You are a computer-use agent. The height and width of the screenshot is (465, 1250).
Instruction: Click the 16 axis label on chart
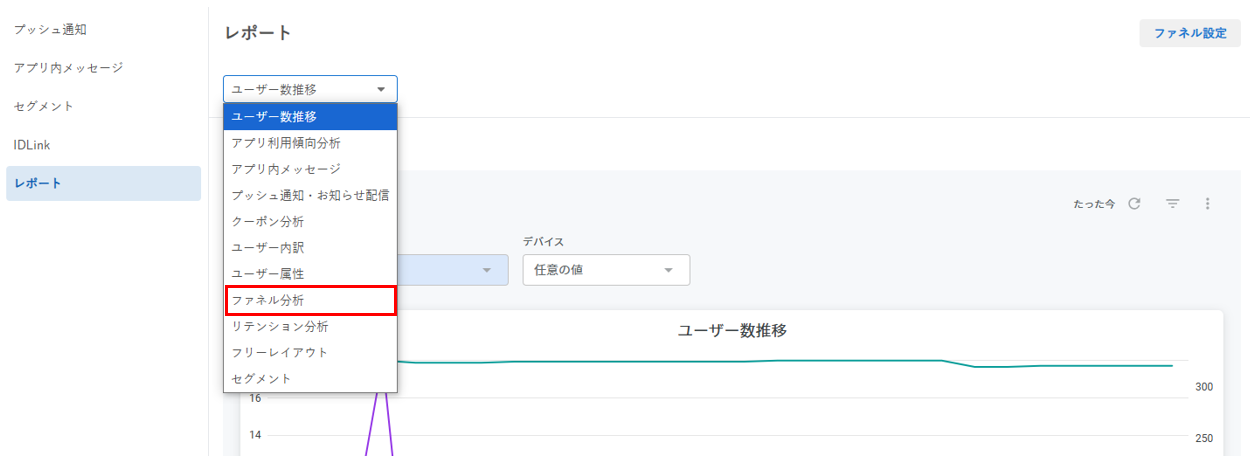coord(255,398)
